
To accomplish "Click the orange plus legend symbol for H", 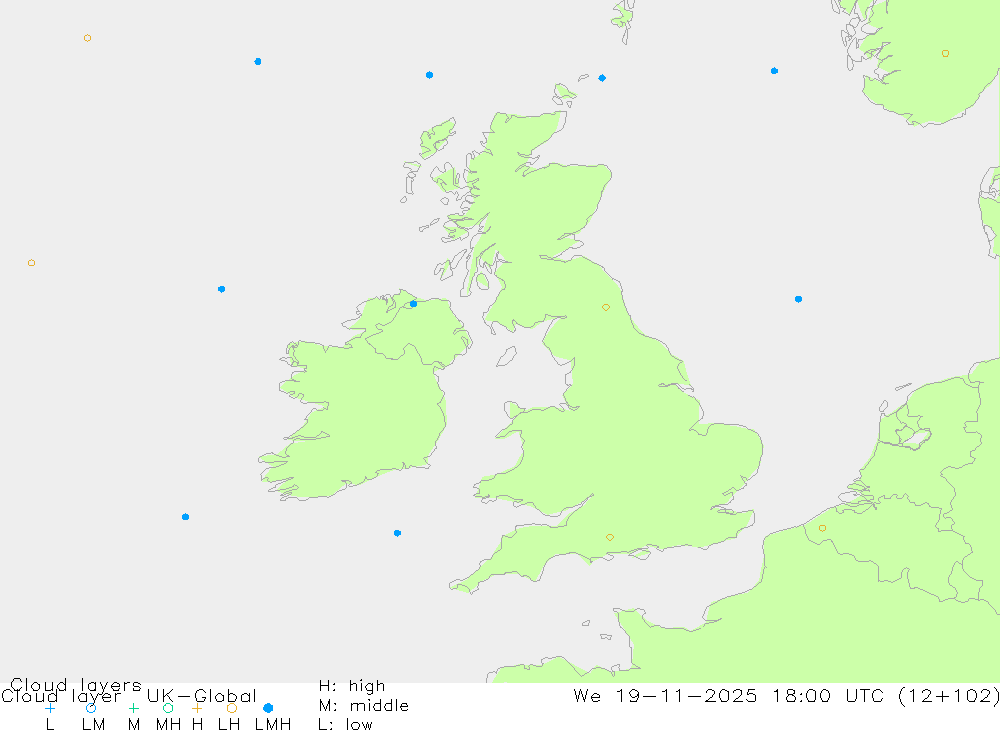I will tap(197, 708).
